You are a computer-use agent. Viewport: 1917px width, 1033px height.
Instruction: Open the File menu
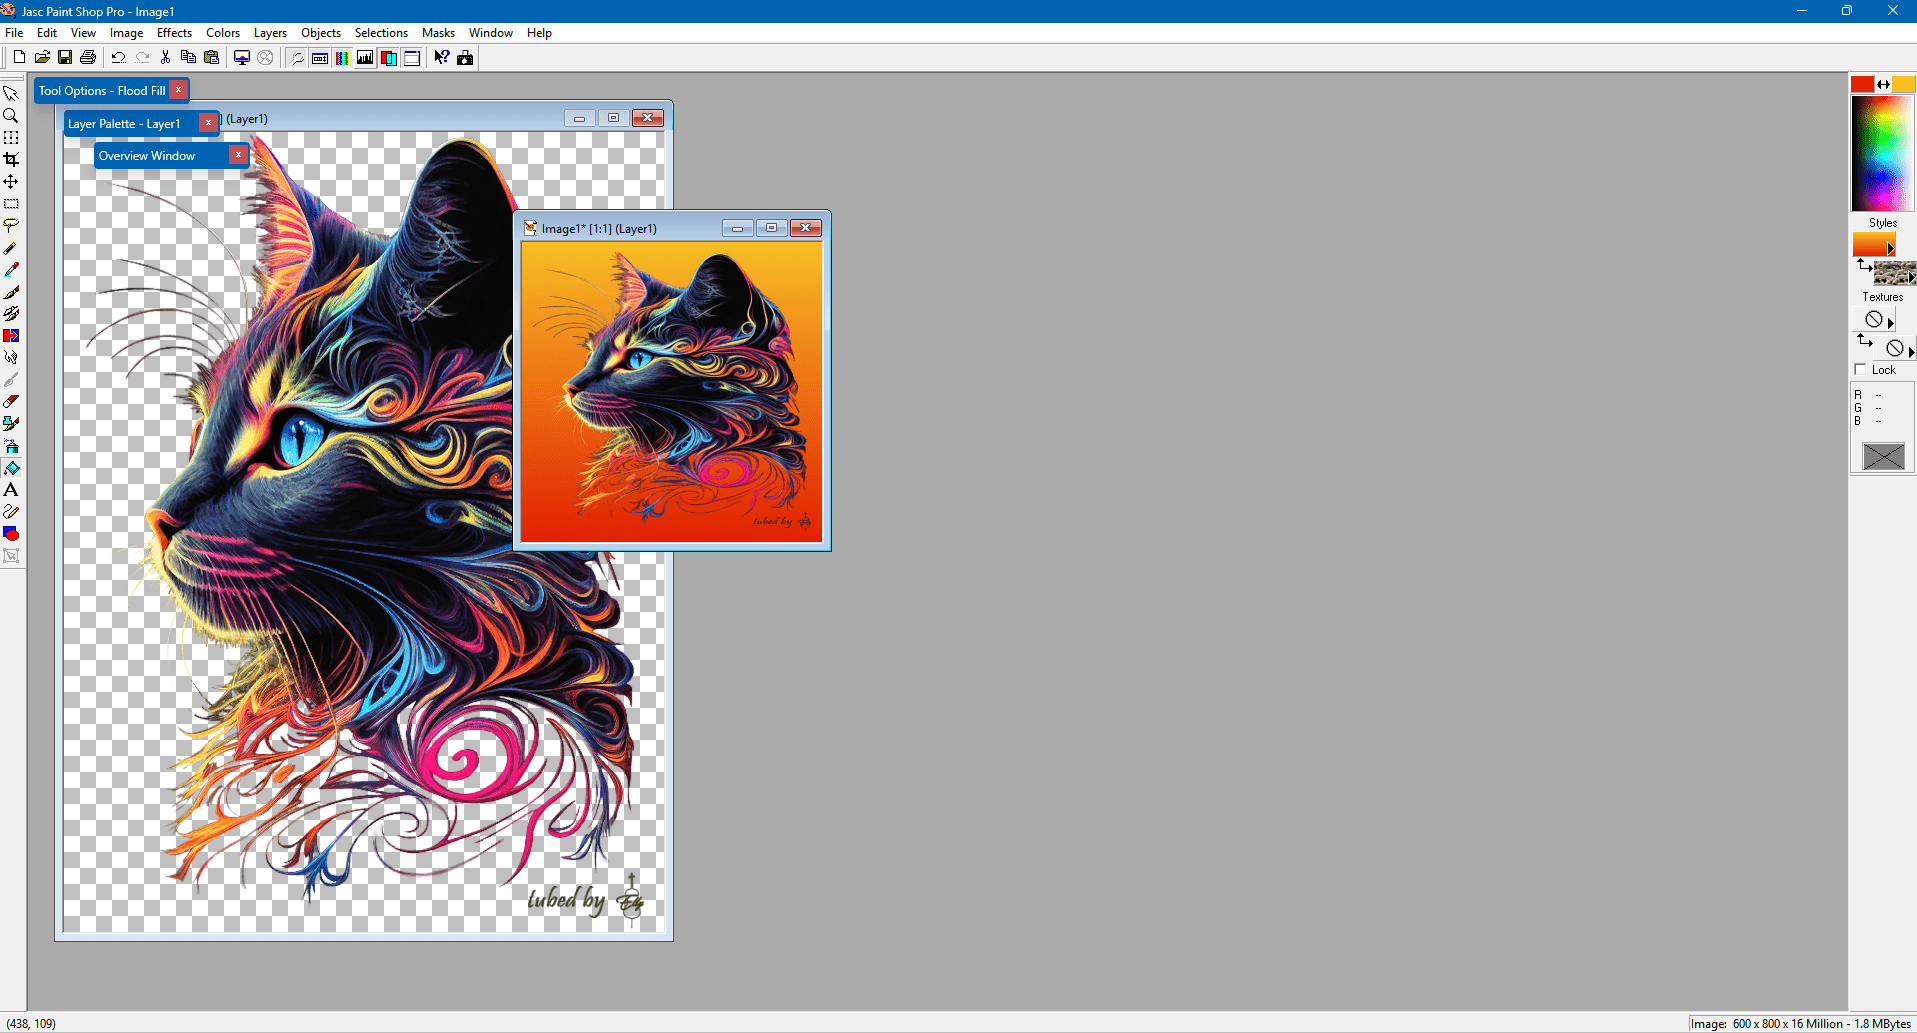14,33
